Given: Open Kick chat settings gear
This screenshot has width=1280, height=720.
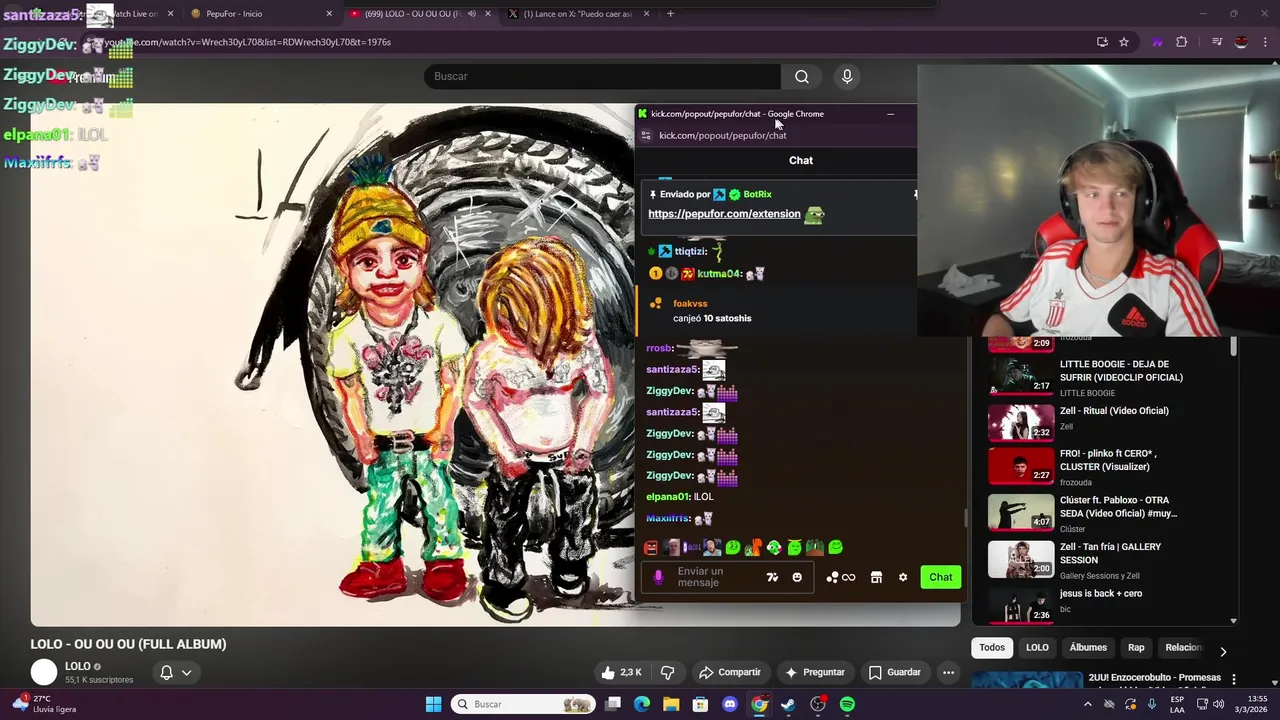Looking at the screenshot, I should 902,577.
